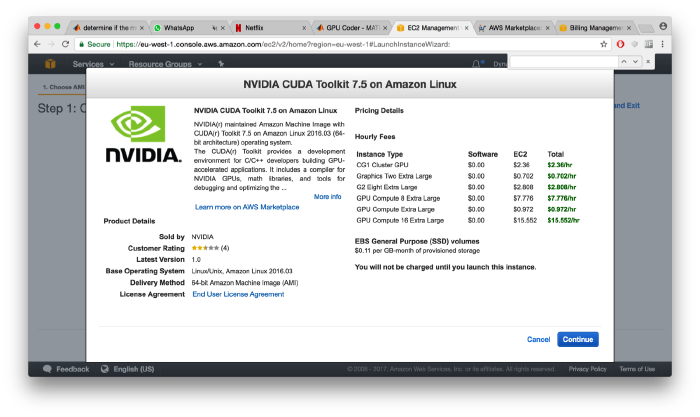The width and height of the screenshot is (700, 417).
Task: Open the notifications bell icon
Action: 476,64
